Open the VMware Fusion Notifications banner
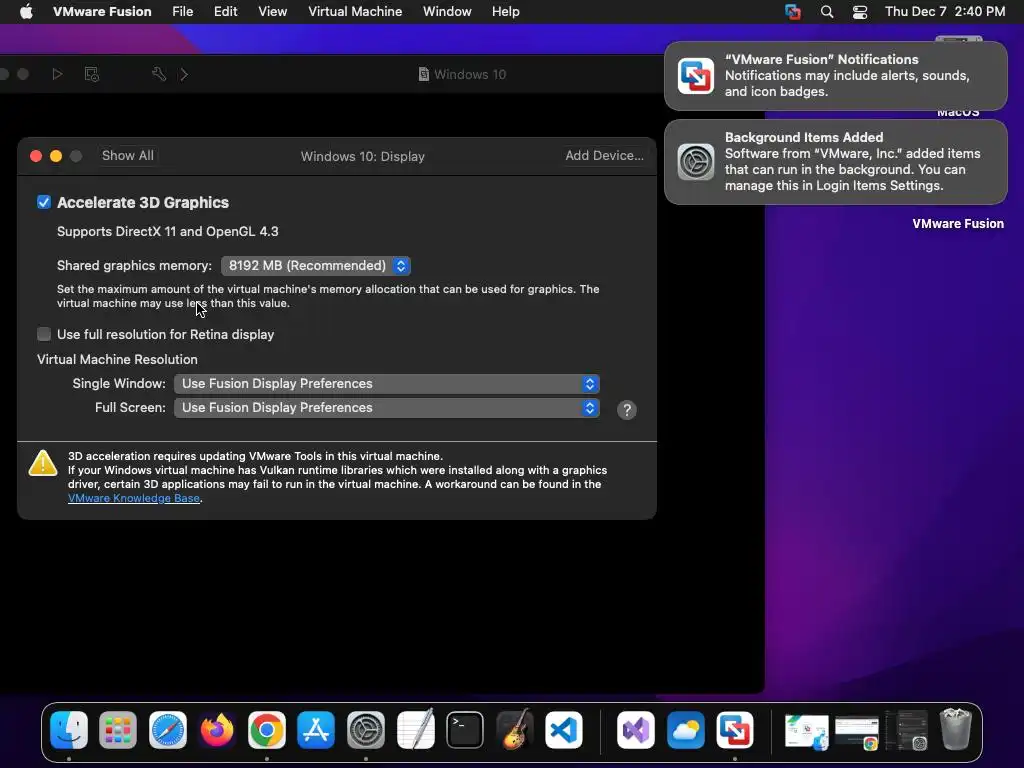This screenshot has width=1024, height=768. coord(836,76)
